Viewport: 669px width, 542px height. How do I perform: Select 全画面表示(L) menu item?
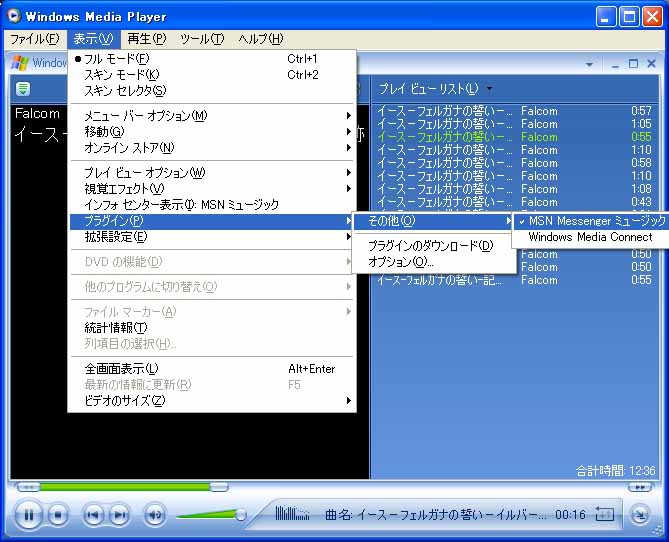(x=212, y=369)
